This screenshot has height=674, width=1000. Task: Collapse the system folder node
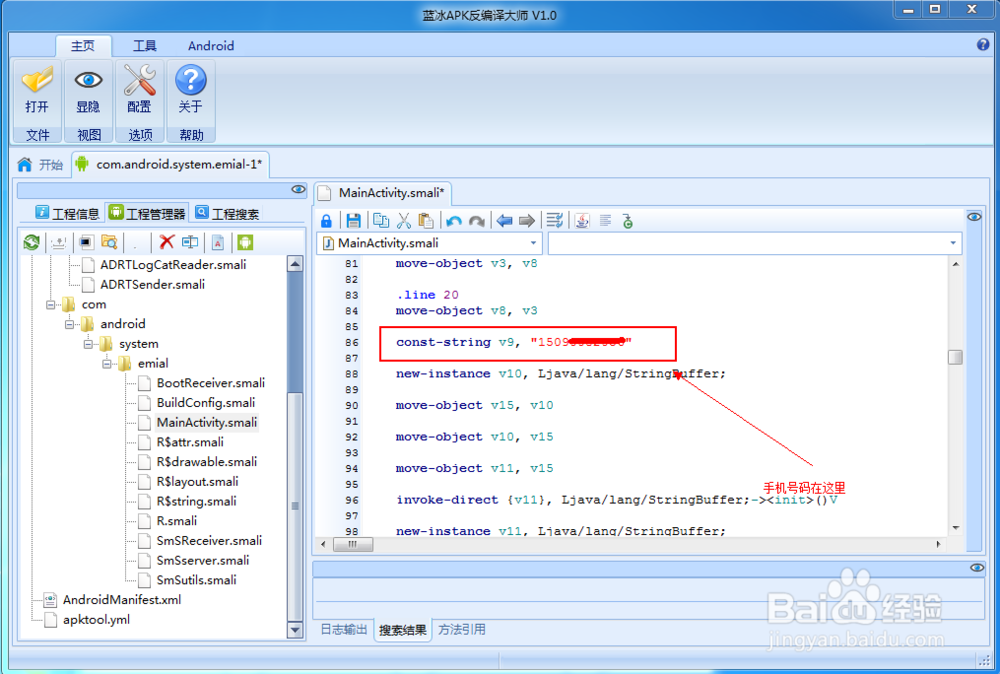tap(89, 344)
